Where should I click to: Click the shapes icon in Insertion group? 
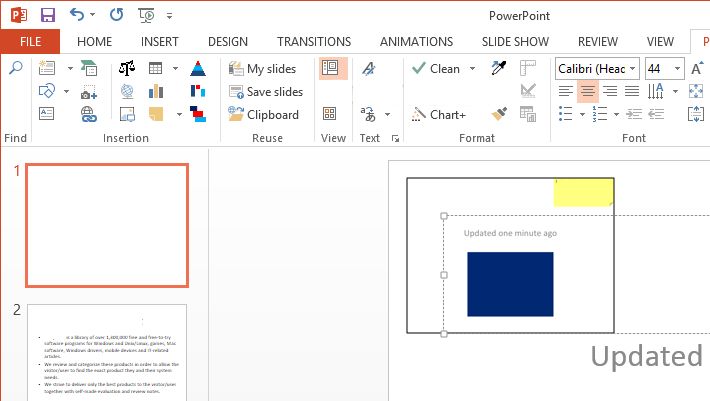(47, 91)
